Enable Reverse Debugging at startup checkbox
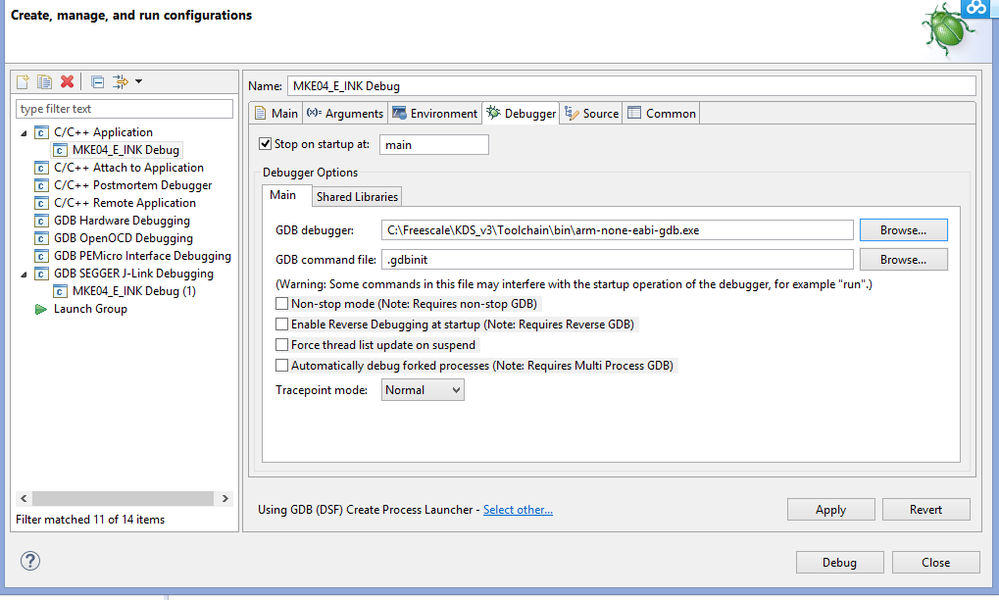Screen dimensions: 999x600 (282, 324)
